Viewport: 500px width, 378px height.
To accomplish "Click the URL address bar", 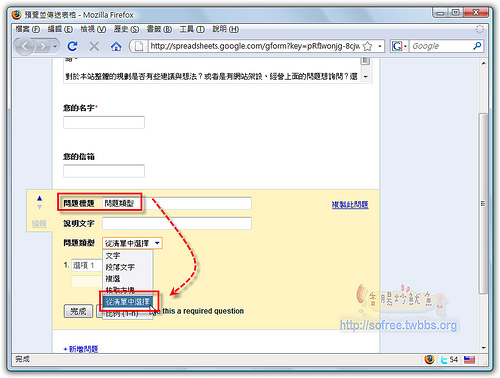I will point(254,46).
